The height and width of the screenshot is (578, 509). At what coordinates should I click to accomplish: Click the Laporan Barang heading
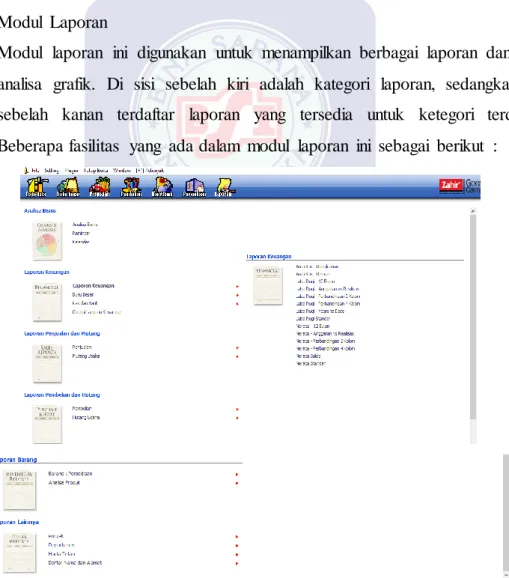[x=18, y=460]
